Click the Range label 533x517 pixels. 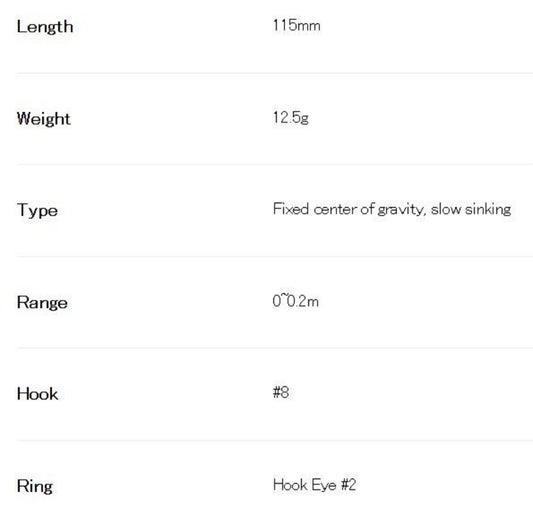point(42,303)
